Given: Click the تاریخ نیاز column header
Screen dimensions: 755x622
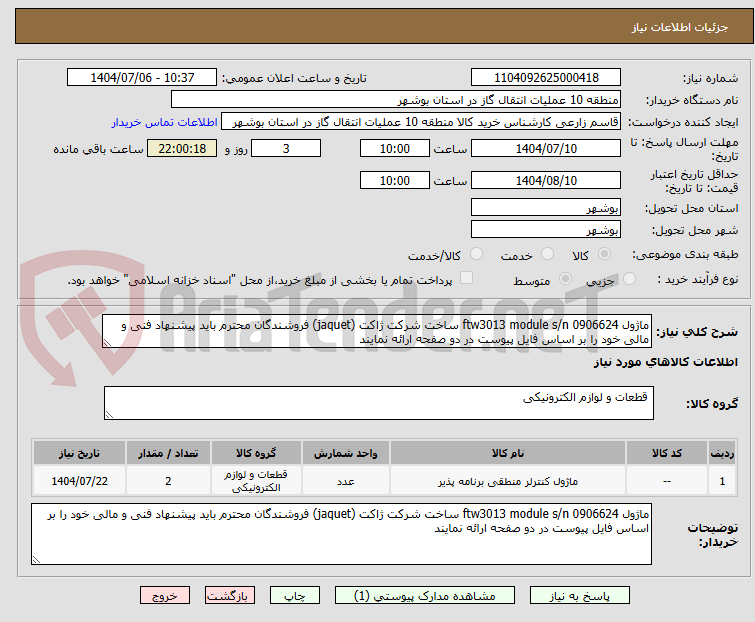Looking at the screenshot, I should [x=79, y=453].
